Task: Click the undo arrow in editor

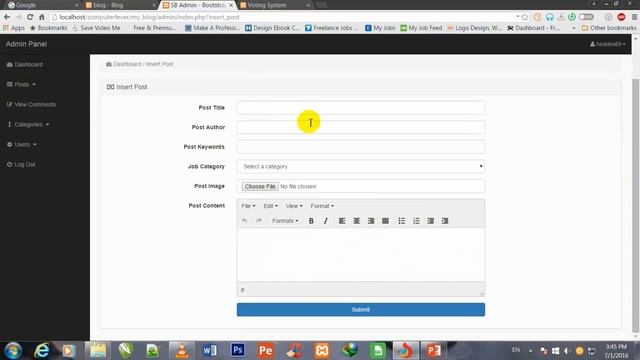Action: (245, 220)
